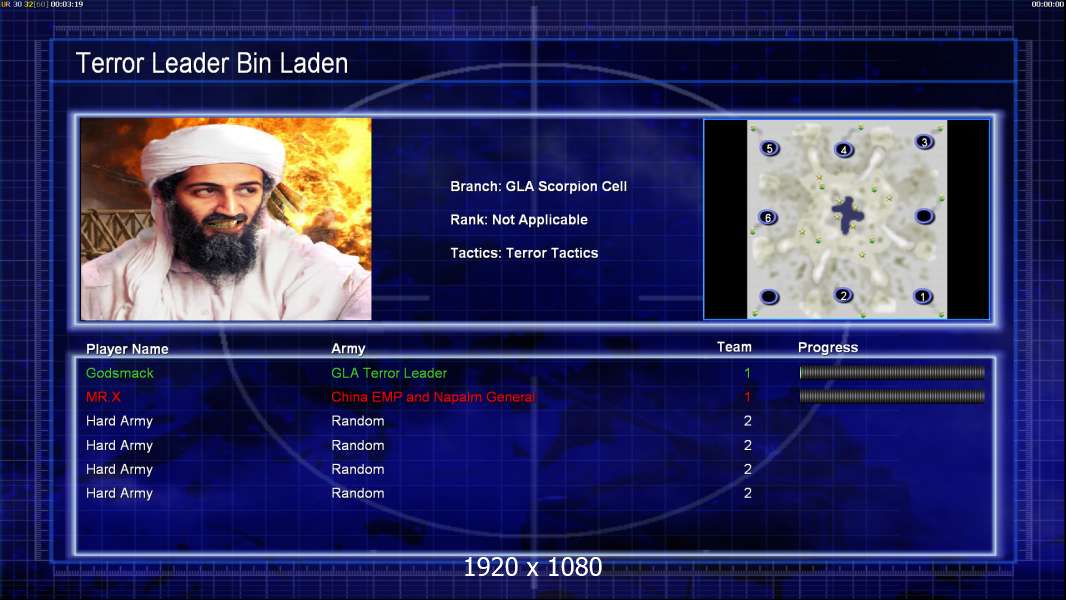Viewport: 1066px width, 600px height.
Task: Click the 'Rank: Not Applicable' line
Action: [x=519, y=219]
